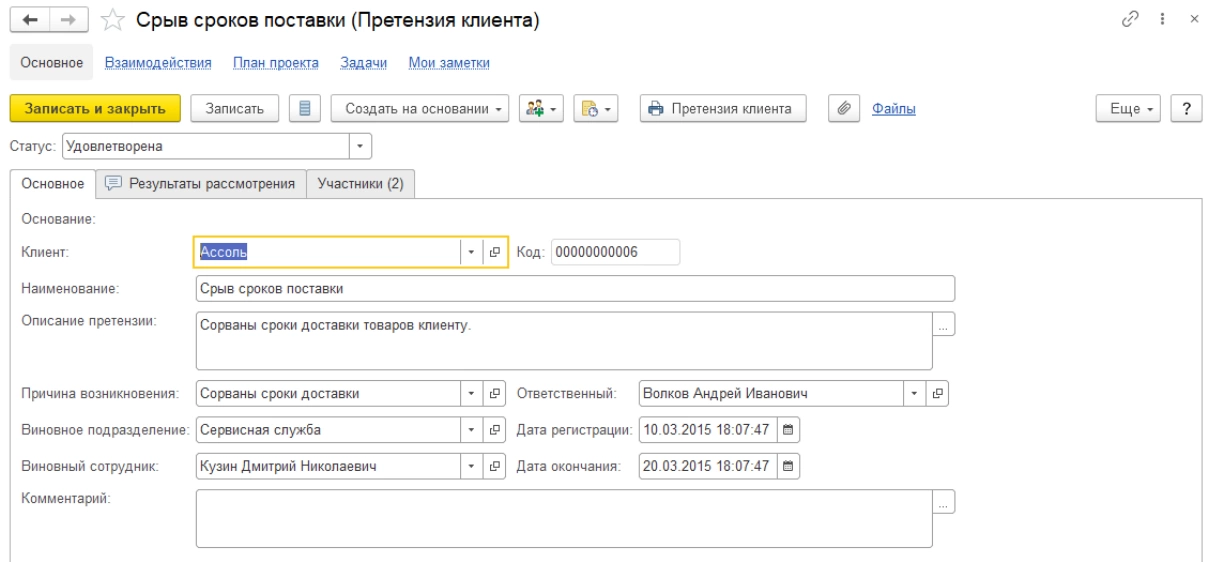This screenshot has width=1208, height=562.
Task: Expand the Причина возникновения dropdown list
Action: [472, 394]
